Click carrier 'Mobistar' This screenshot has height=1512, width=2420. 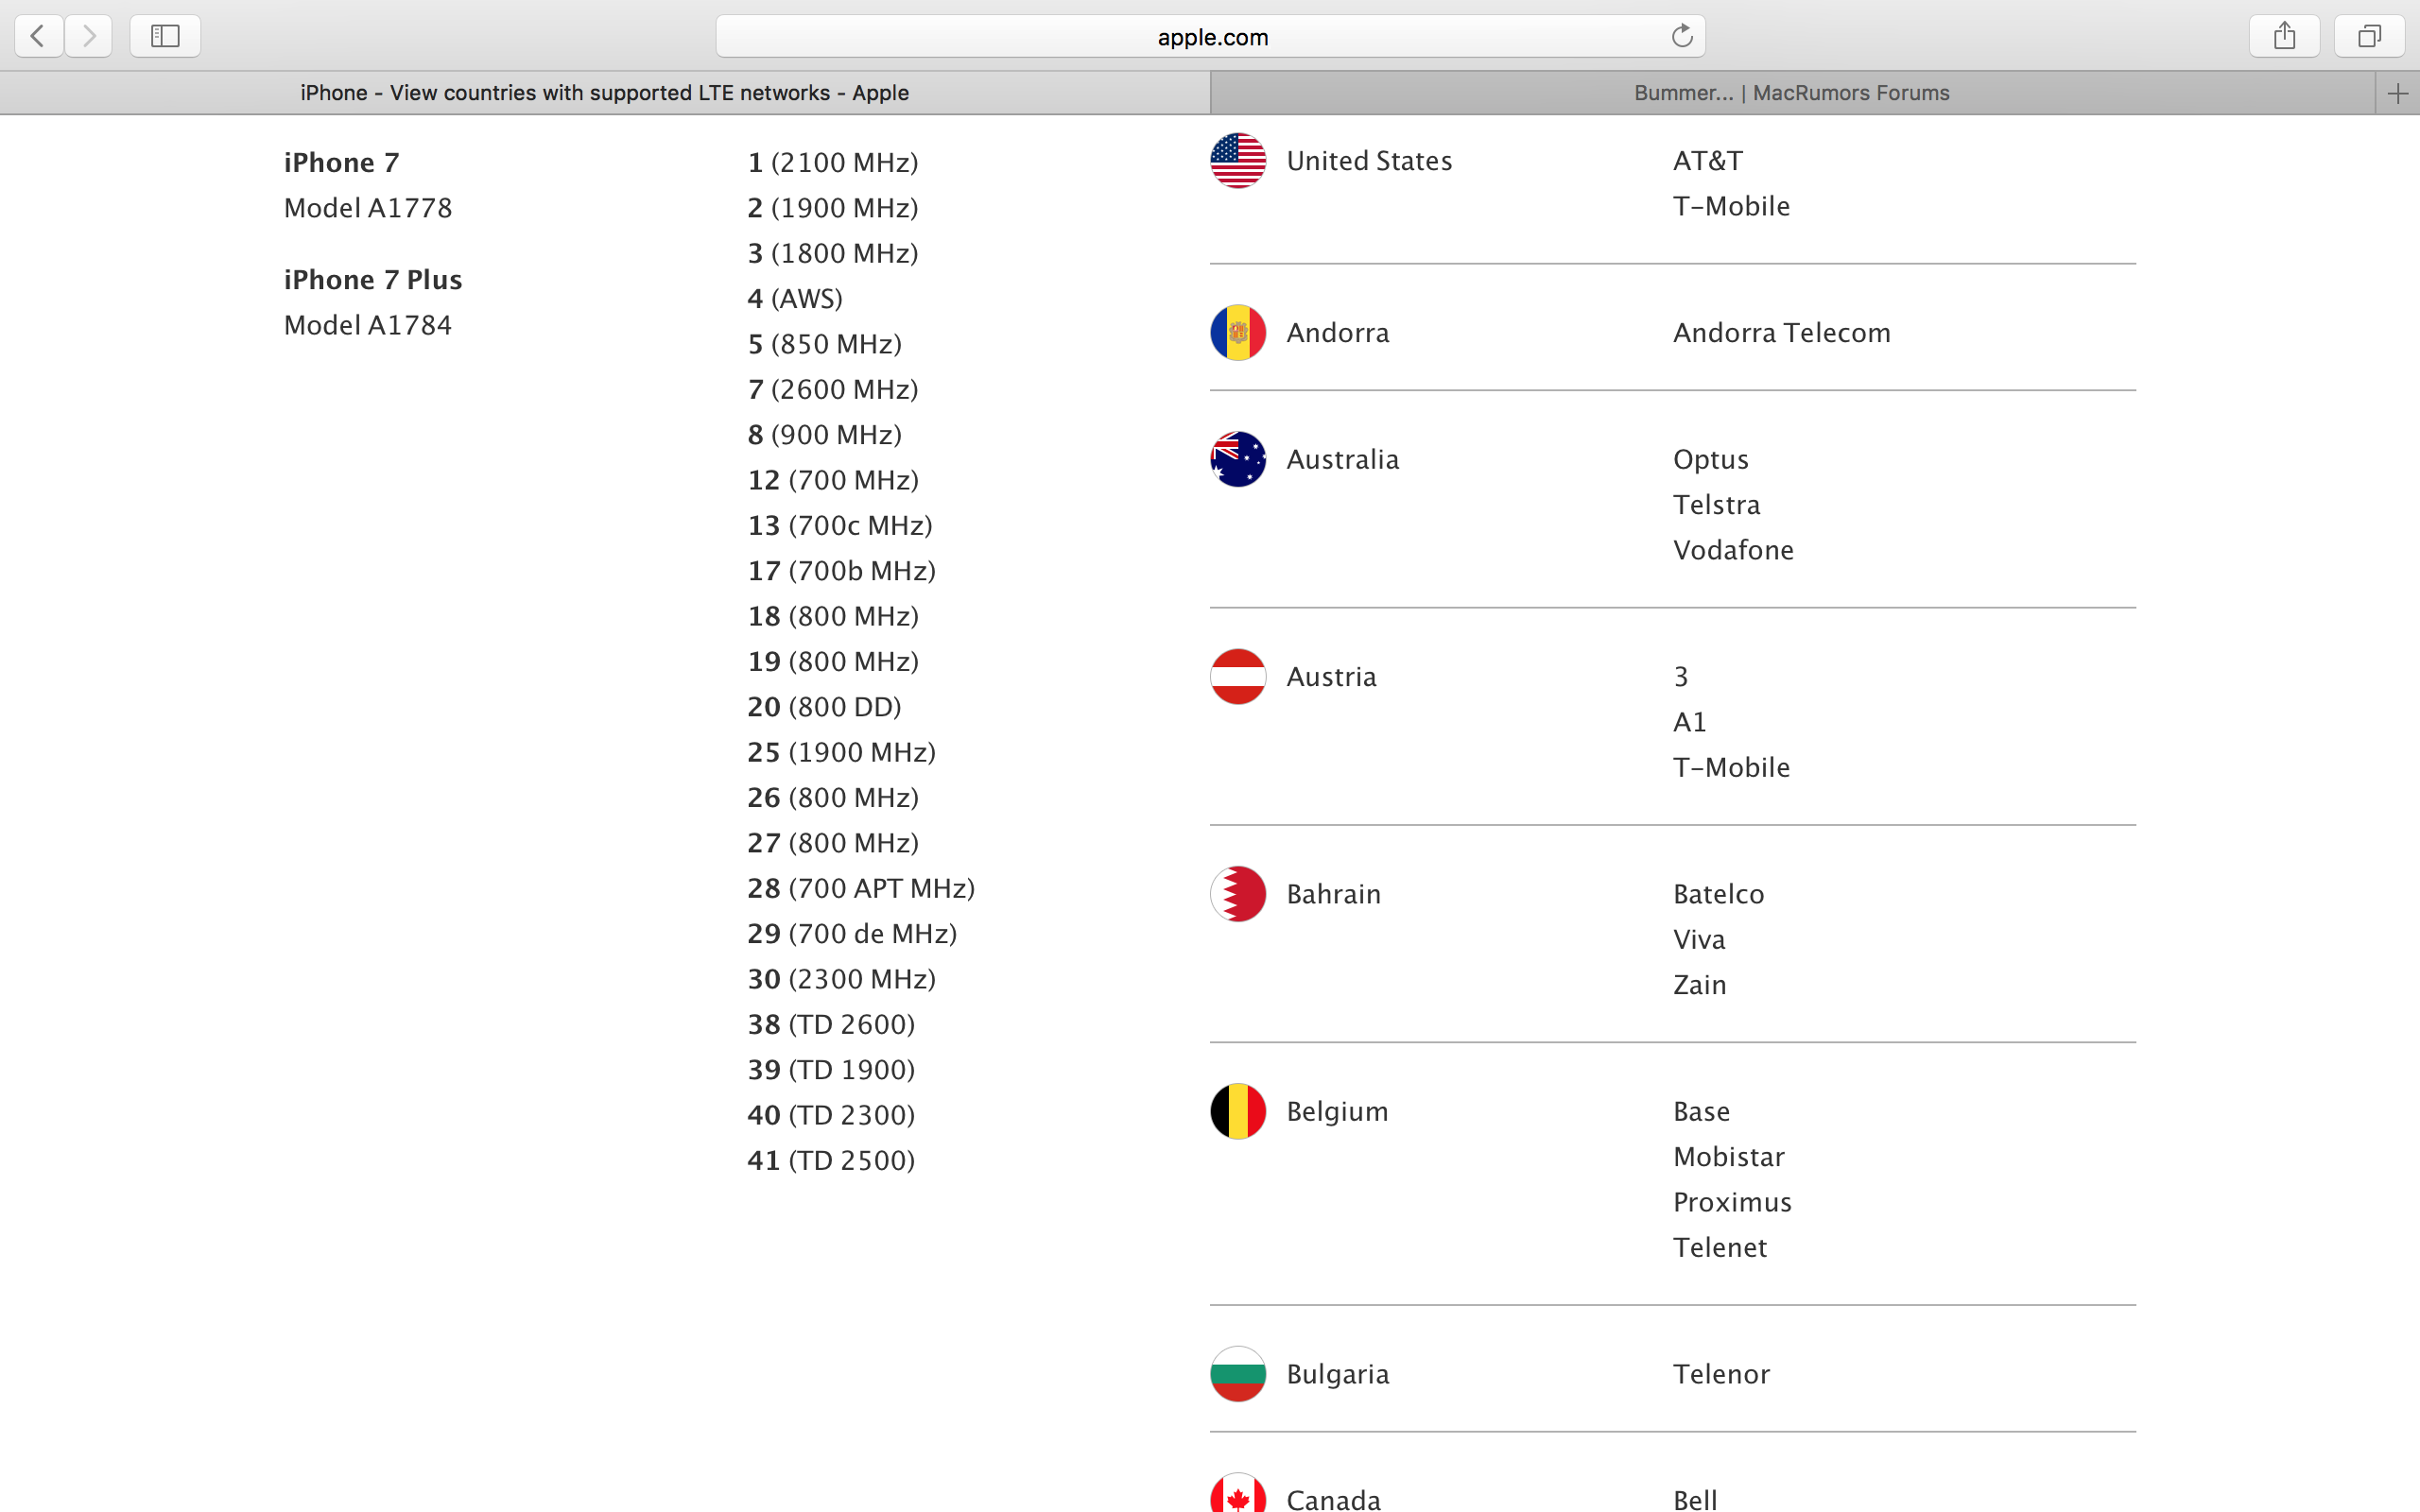click(1728, 1157)
